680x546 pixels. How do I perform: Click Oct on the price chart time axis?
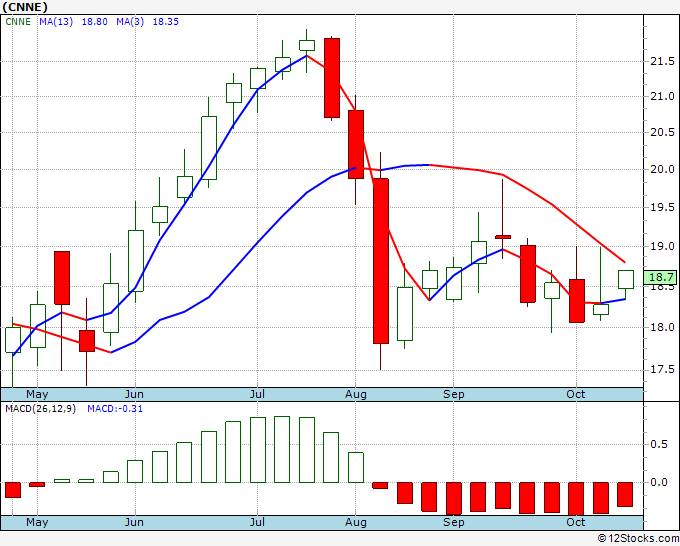[576, 394]
